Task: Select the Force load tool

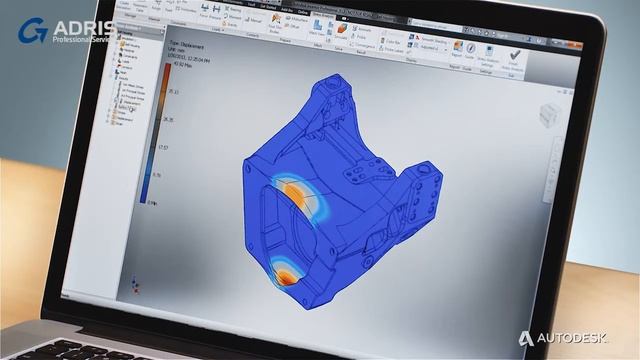Action: [x=205, y=11]
